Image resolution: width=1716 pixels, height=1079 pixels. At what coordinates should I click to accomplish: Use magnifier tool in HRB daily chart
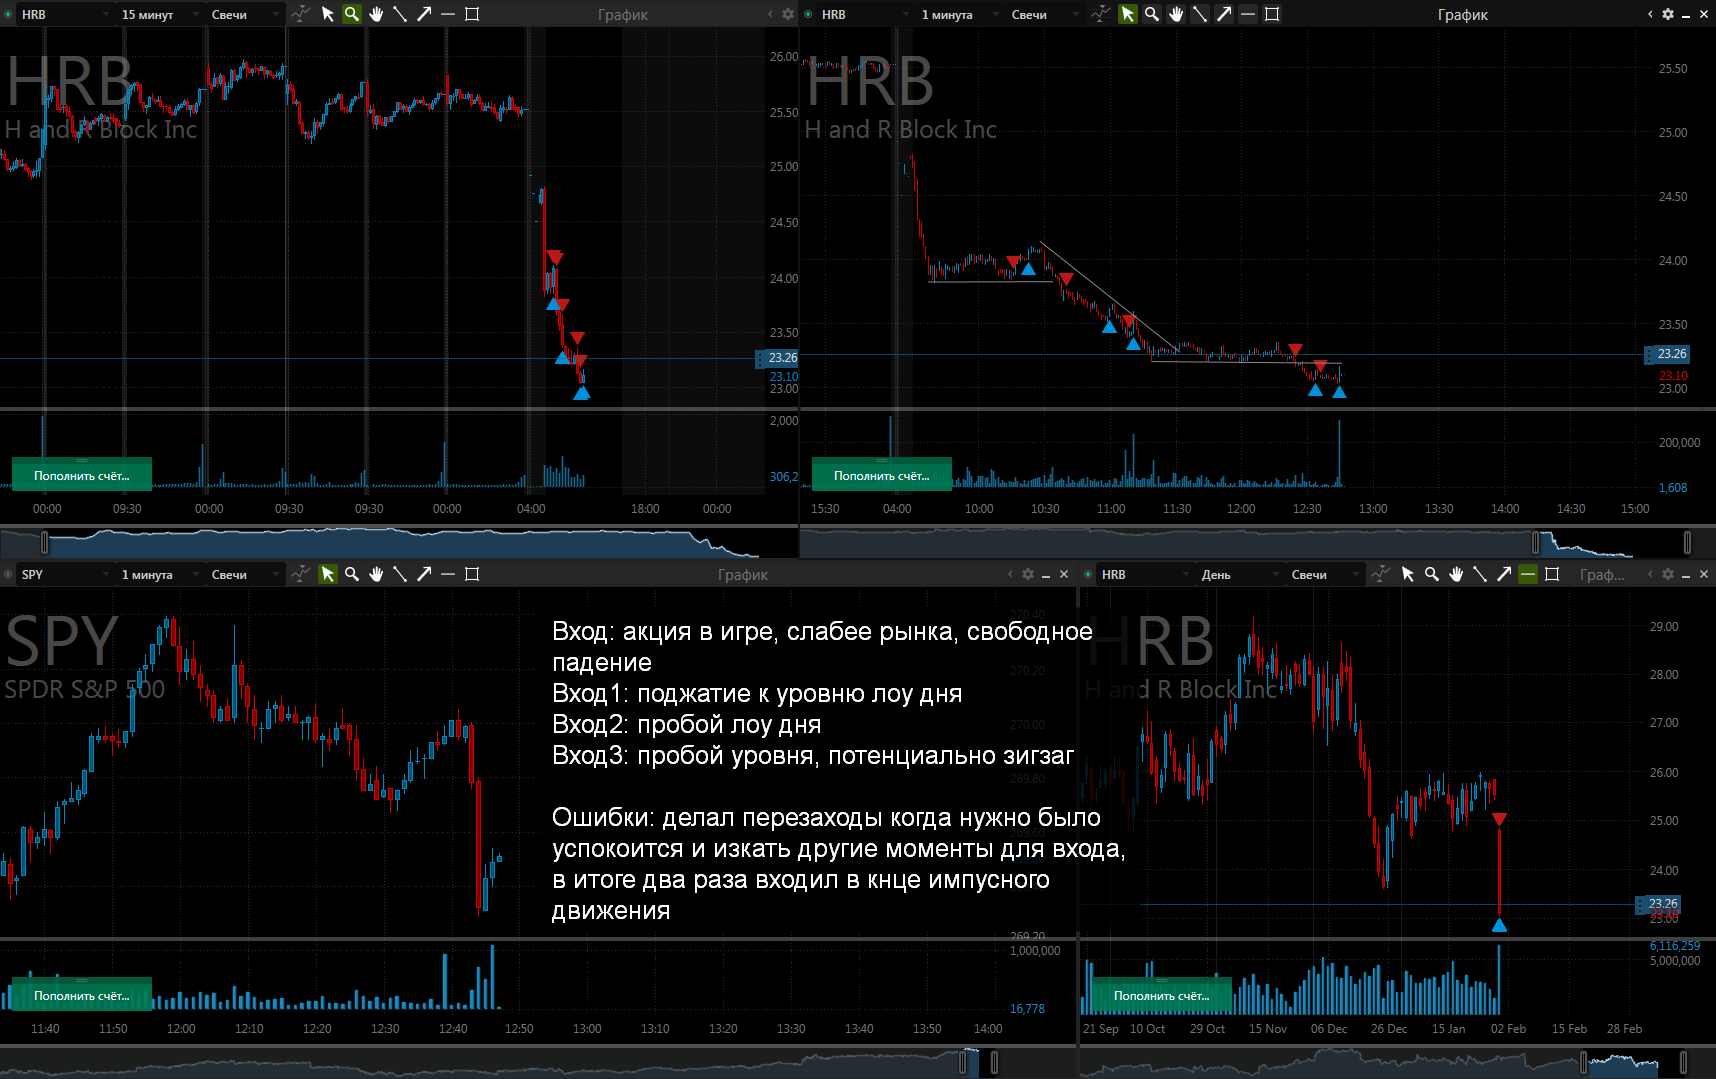(1431, 574)
